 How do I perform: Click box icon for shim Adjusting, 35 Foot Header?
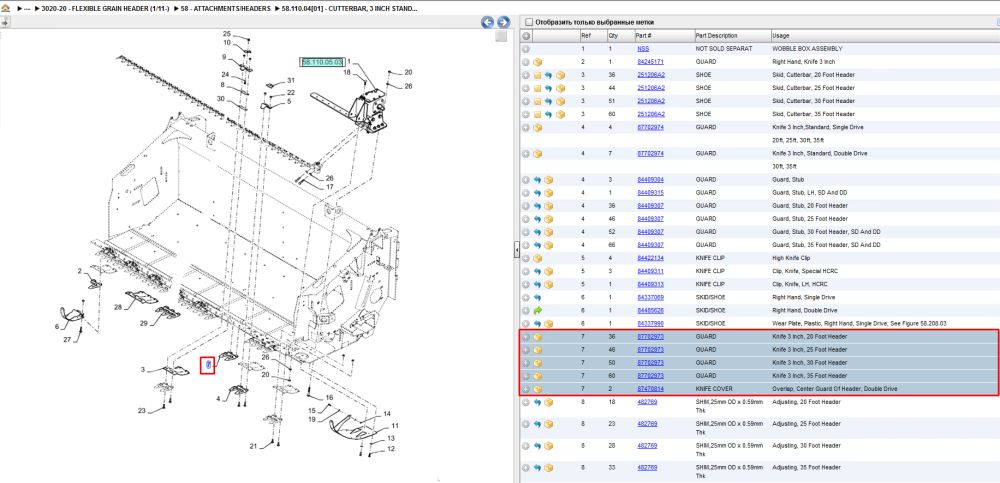(x=548, y=468)
